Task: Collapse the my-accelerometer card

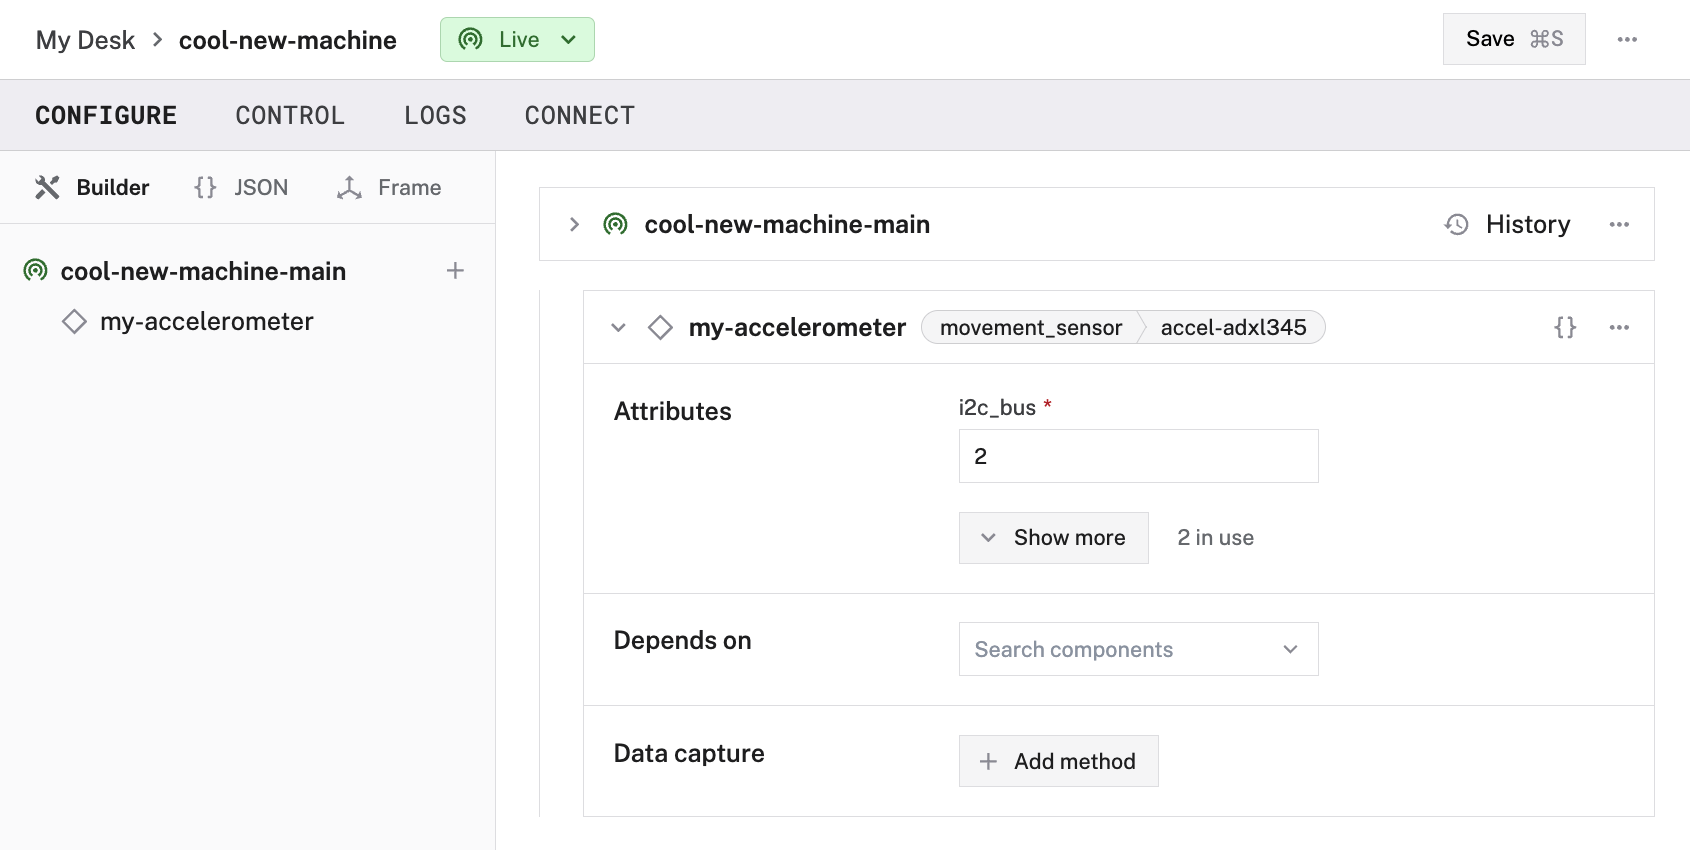Action: click(x=618, y=327)
